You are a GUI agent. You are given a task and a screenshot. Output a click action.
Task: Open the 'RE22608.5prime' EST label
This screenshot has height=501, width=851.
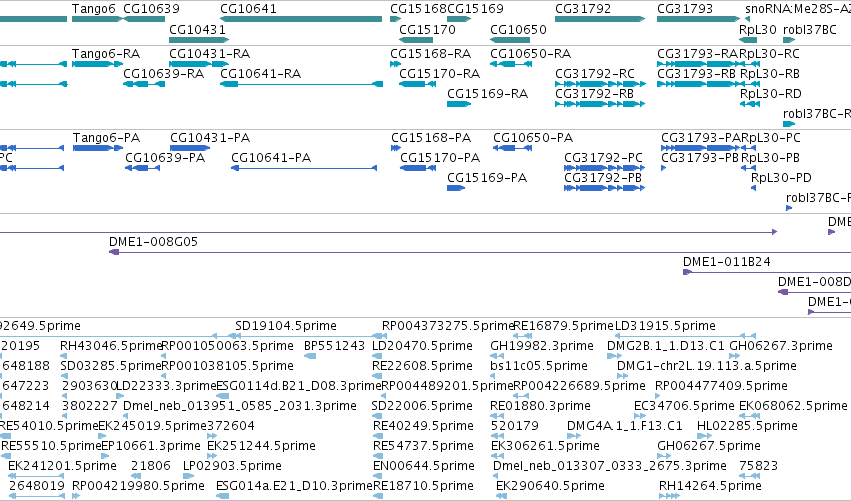[x=422, y=366]
